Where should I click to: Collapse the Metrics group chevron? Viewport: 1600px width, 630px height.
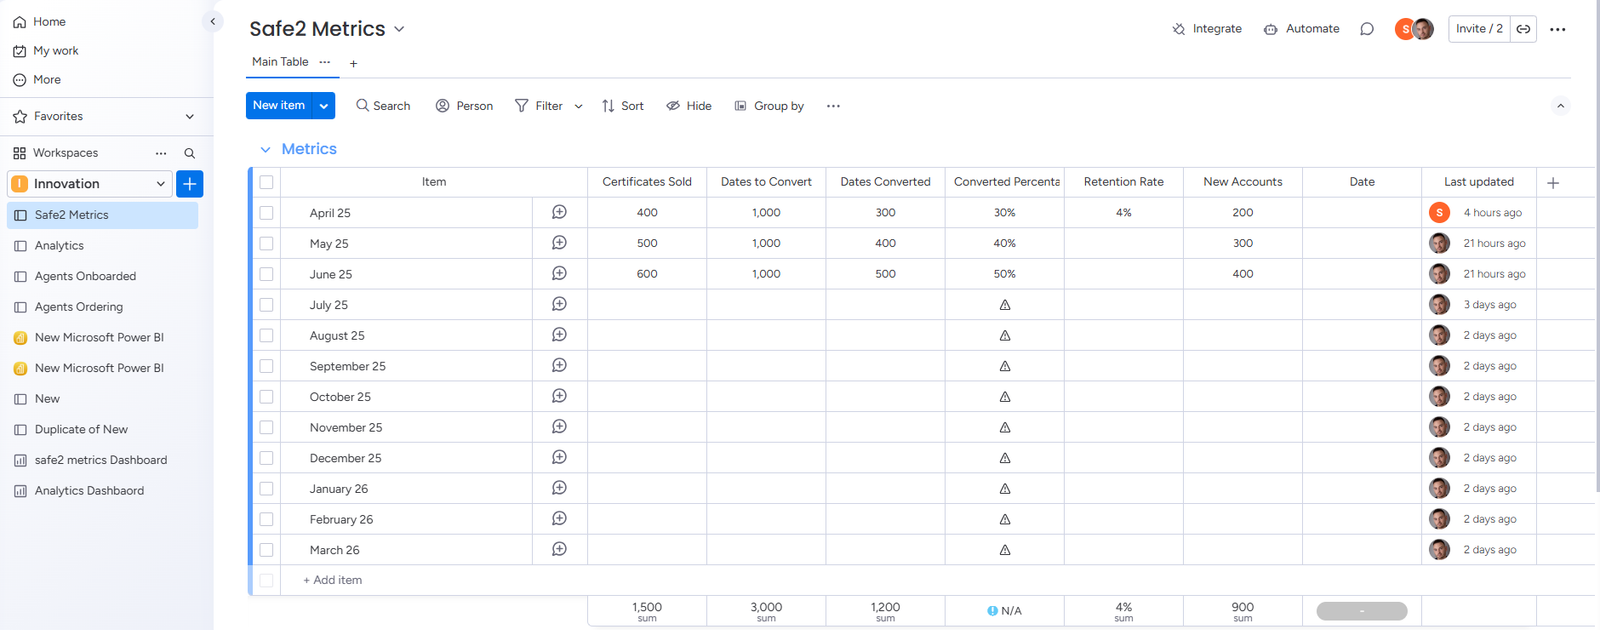265,149
